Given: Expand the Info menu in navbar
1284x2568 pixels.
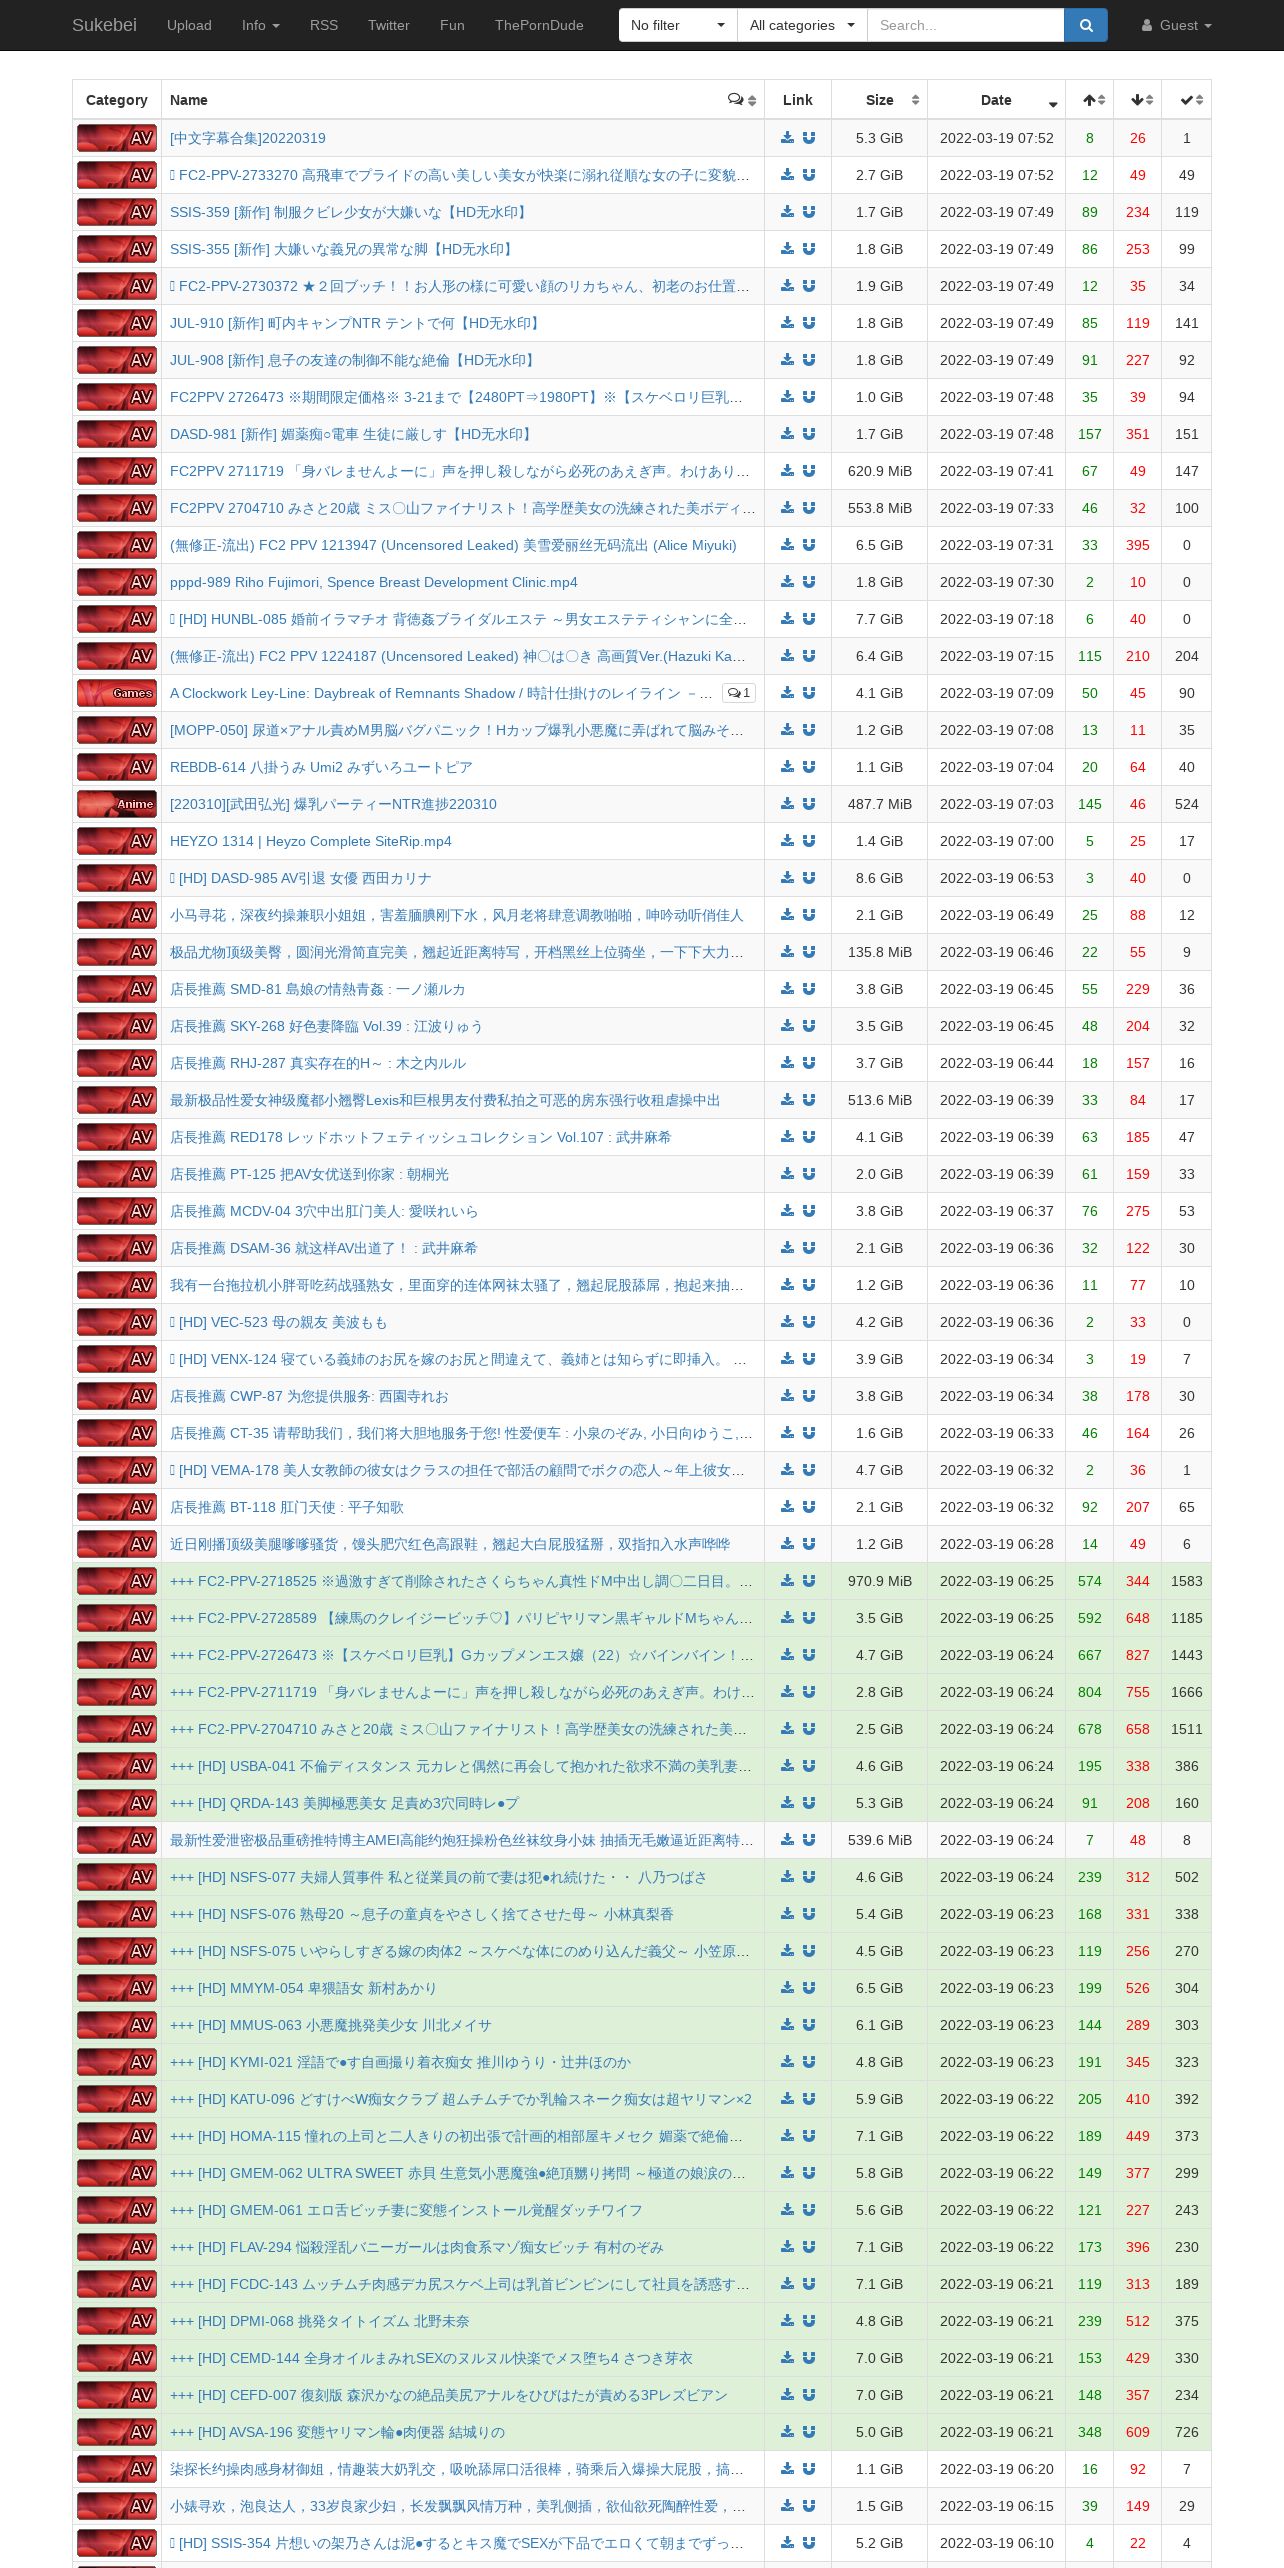Looking at the screenshot, I should click(x=261, y=25).
